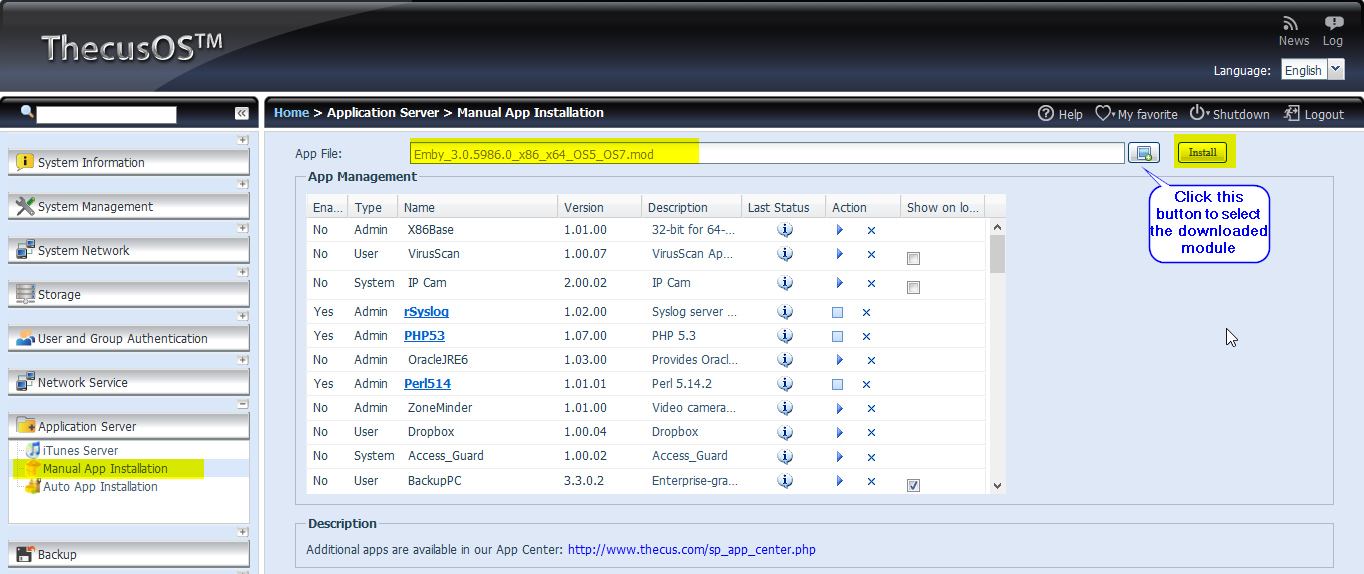
Task: Expand the System Network section
Action: pyautogui.click(x=243, y=228)
